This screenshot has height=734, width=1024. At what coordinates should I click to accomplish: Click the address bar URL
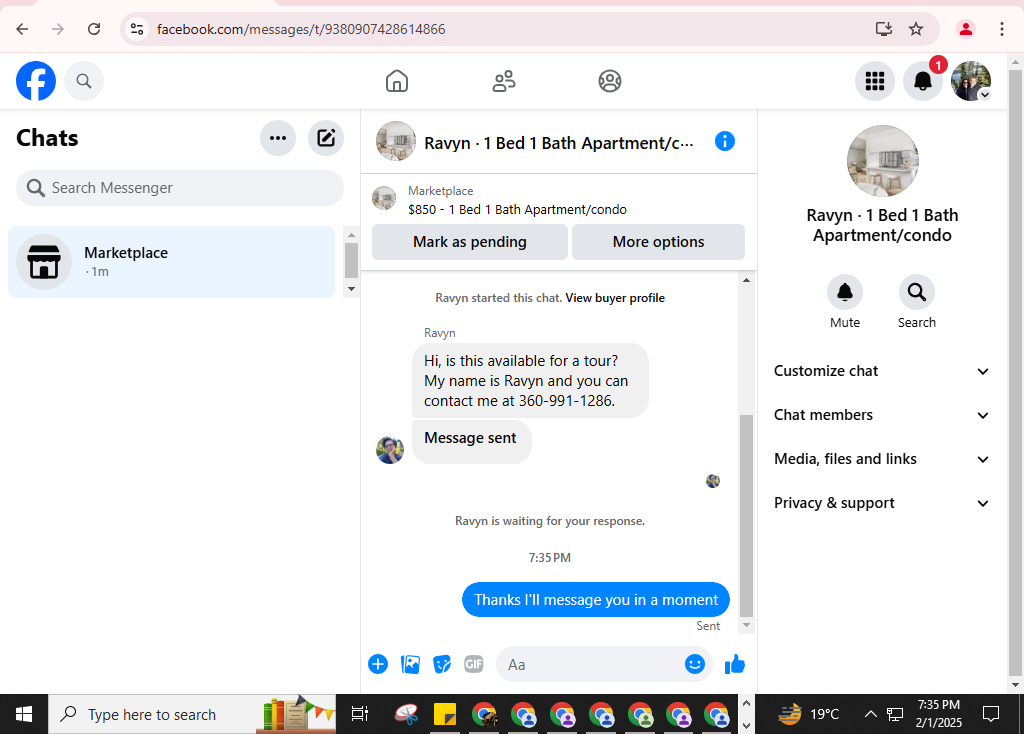(x=301, y=29)
